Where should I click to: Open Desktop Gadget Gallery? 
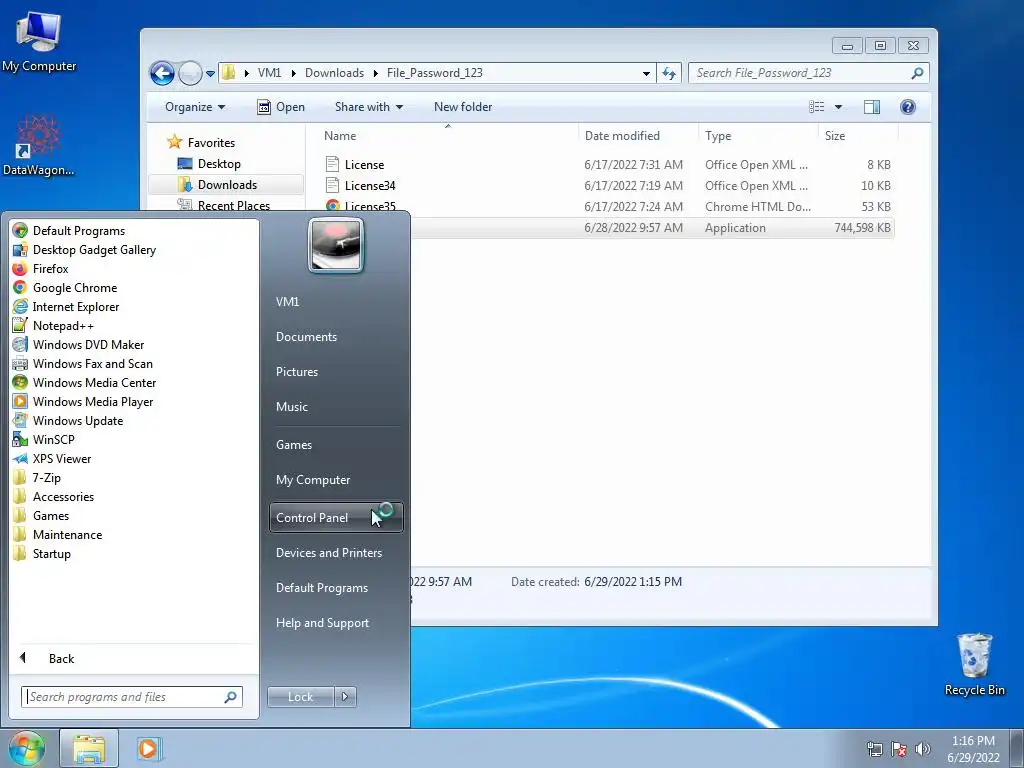(94, 249)
